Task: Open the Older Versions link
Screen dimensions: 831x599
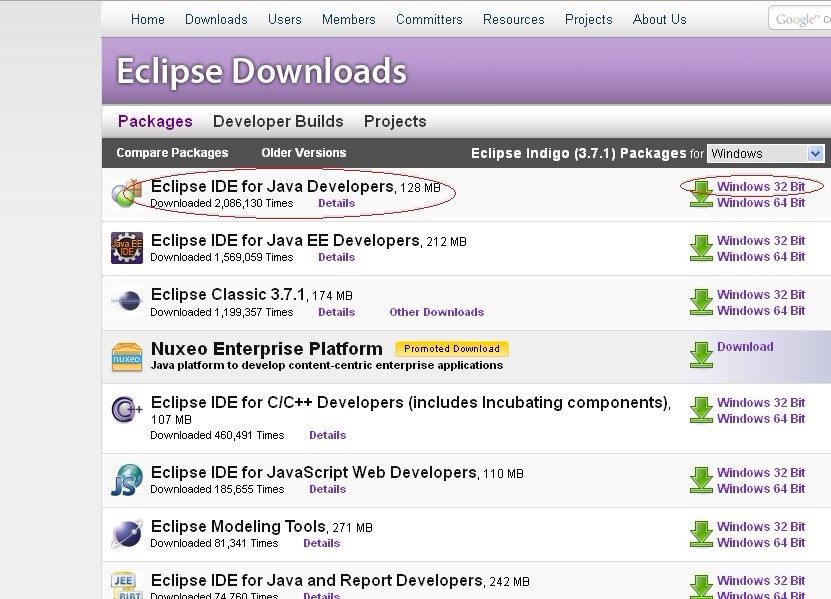Action: (x=304, y=153)
